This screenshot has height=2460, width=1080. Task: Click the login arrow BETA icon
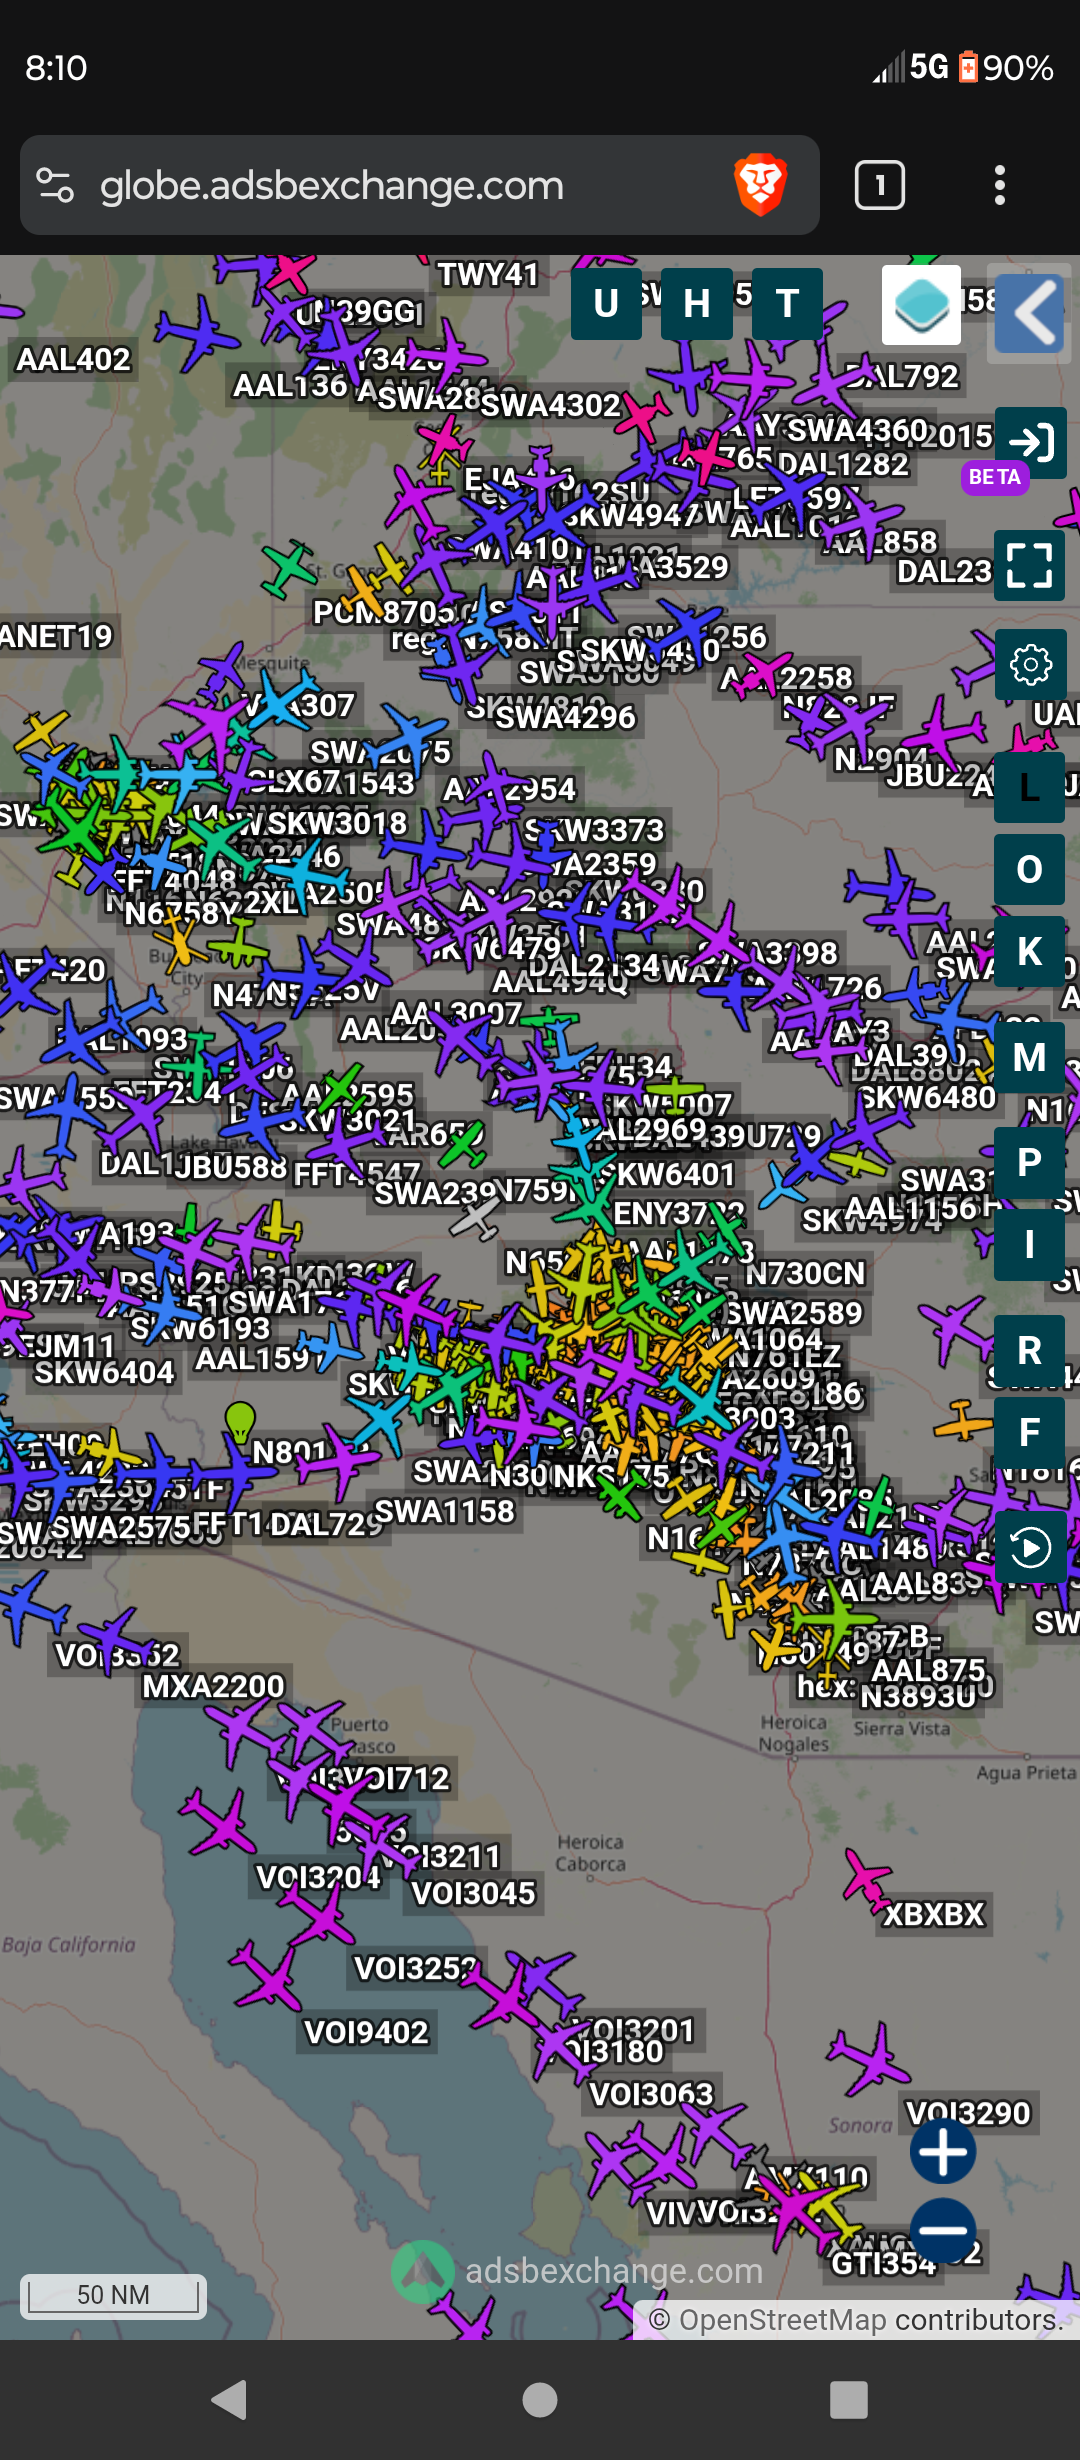[x=1030, y=443]
